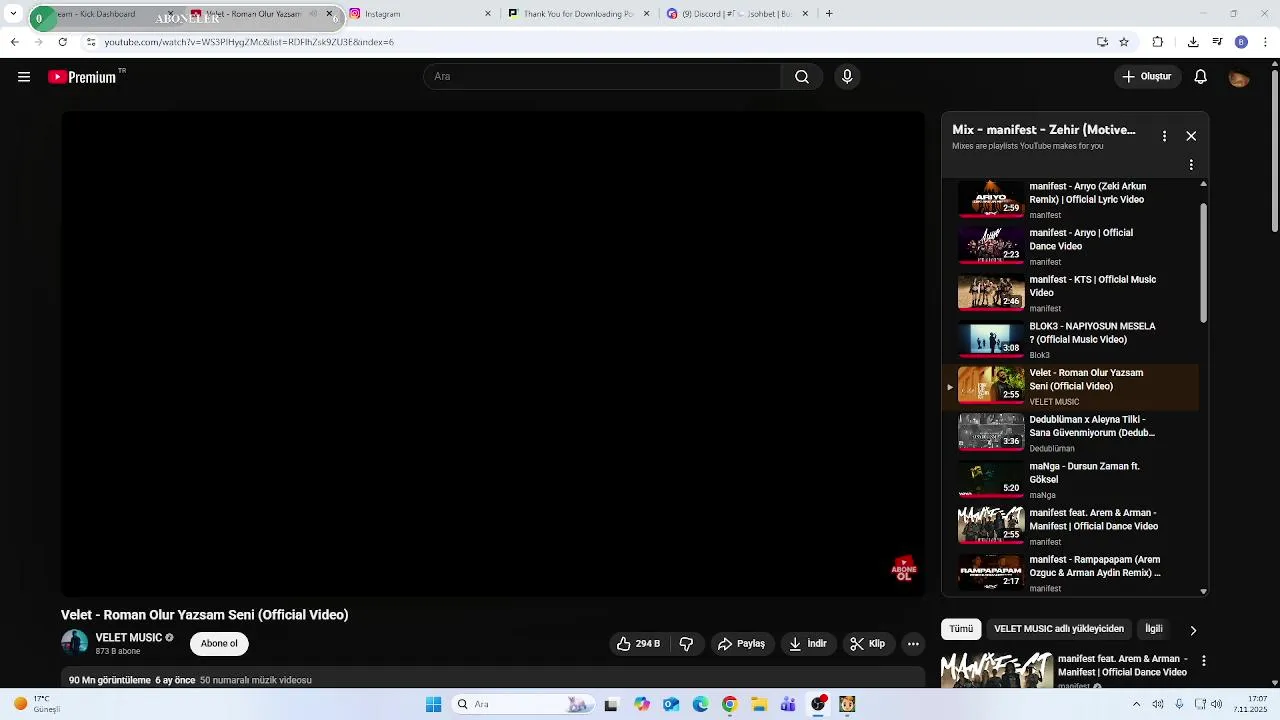The height and width of the screenshot is (720, 1280).
Task: Click the search magnifier button
Action: click(802, 77)
